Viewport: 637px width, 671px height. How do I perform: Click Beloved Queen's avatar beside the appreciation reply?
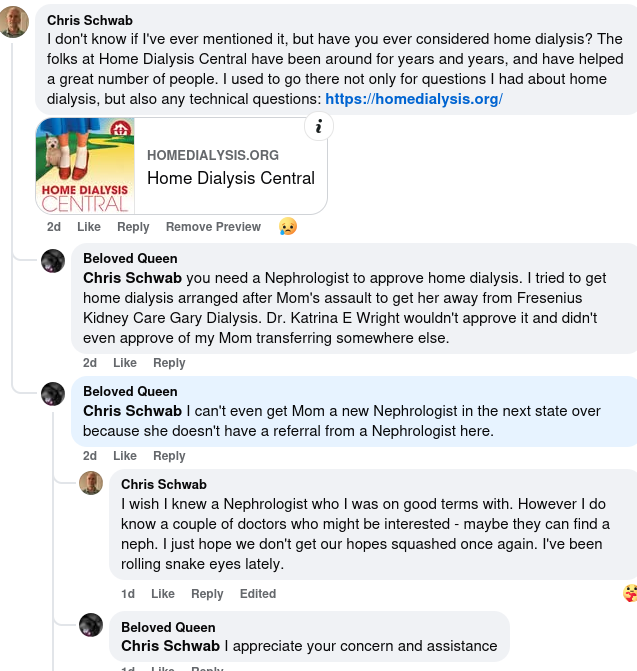pos(91,626)
